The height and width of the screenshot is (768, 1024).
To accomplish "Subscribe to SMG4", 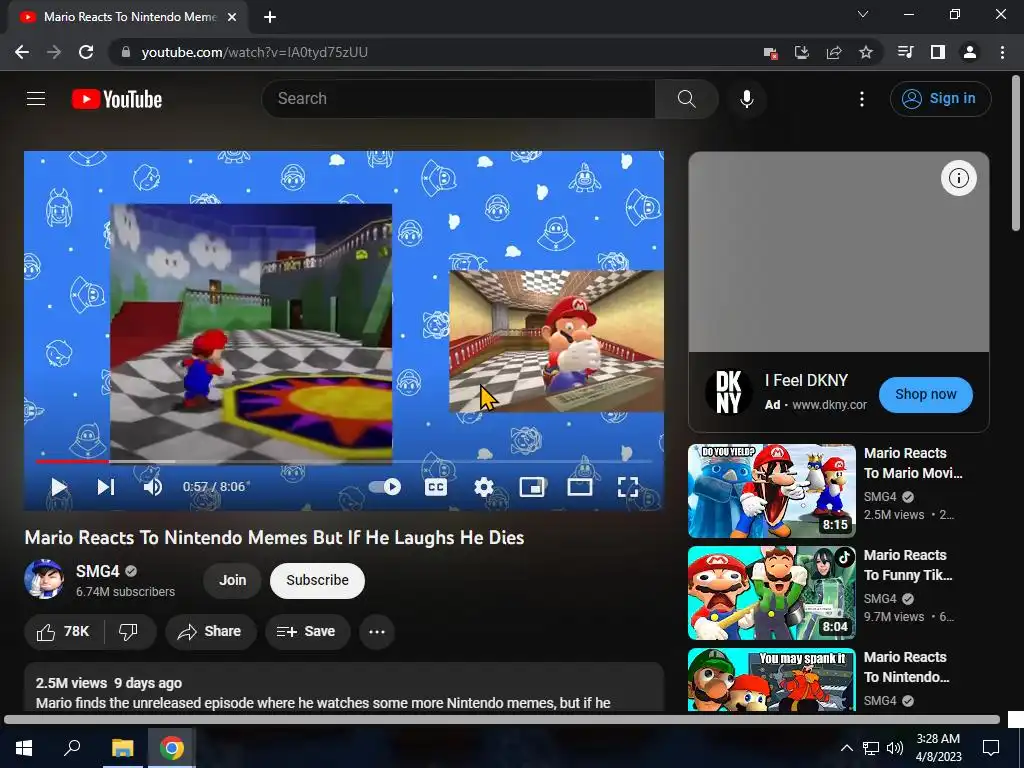I will click(317, 580).
